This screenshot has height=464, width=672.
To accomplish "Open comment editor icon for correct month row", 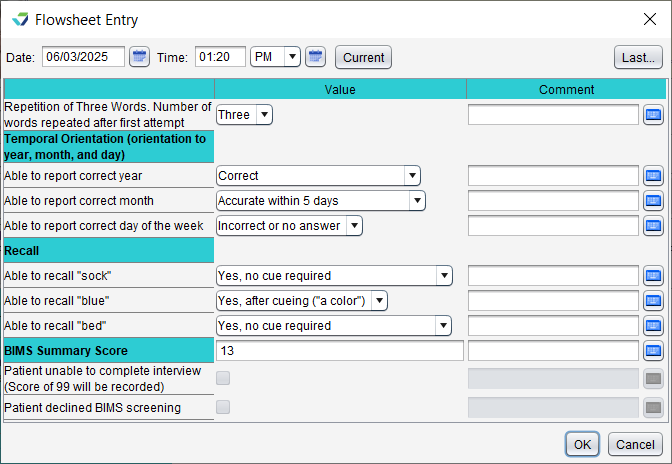I will 653,201.
